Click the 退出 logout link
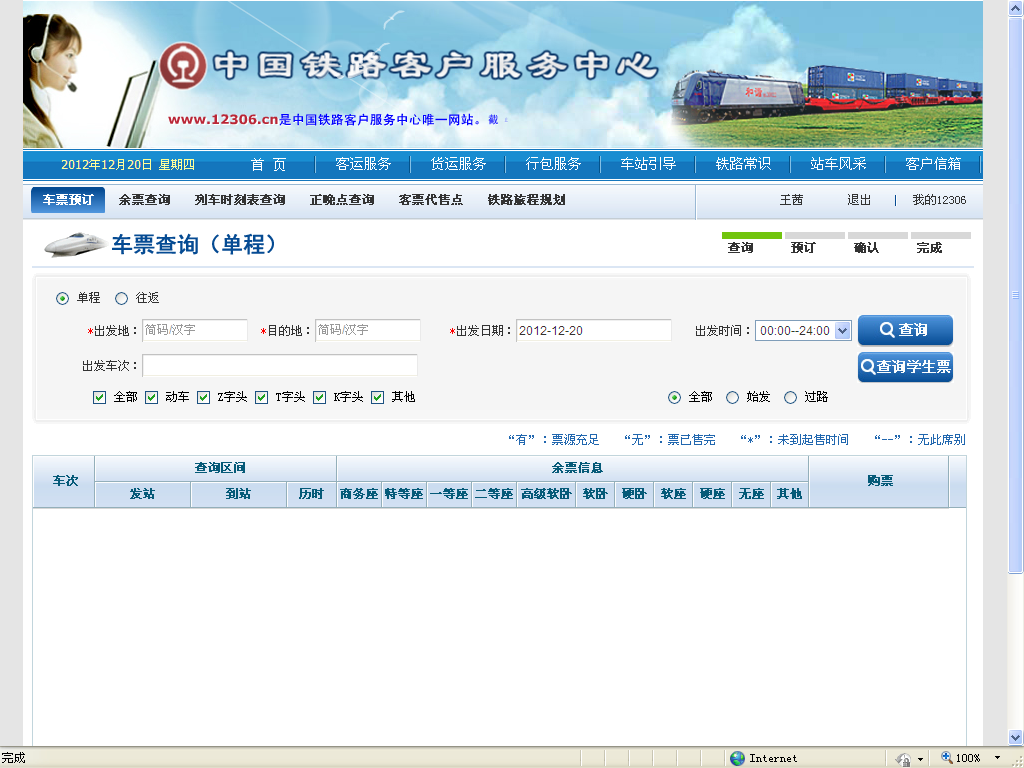This screenshot has width=1024, height=768. (x=859, y=200)
